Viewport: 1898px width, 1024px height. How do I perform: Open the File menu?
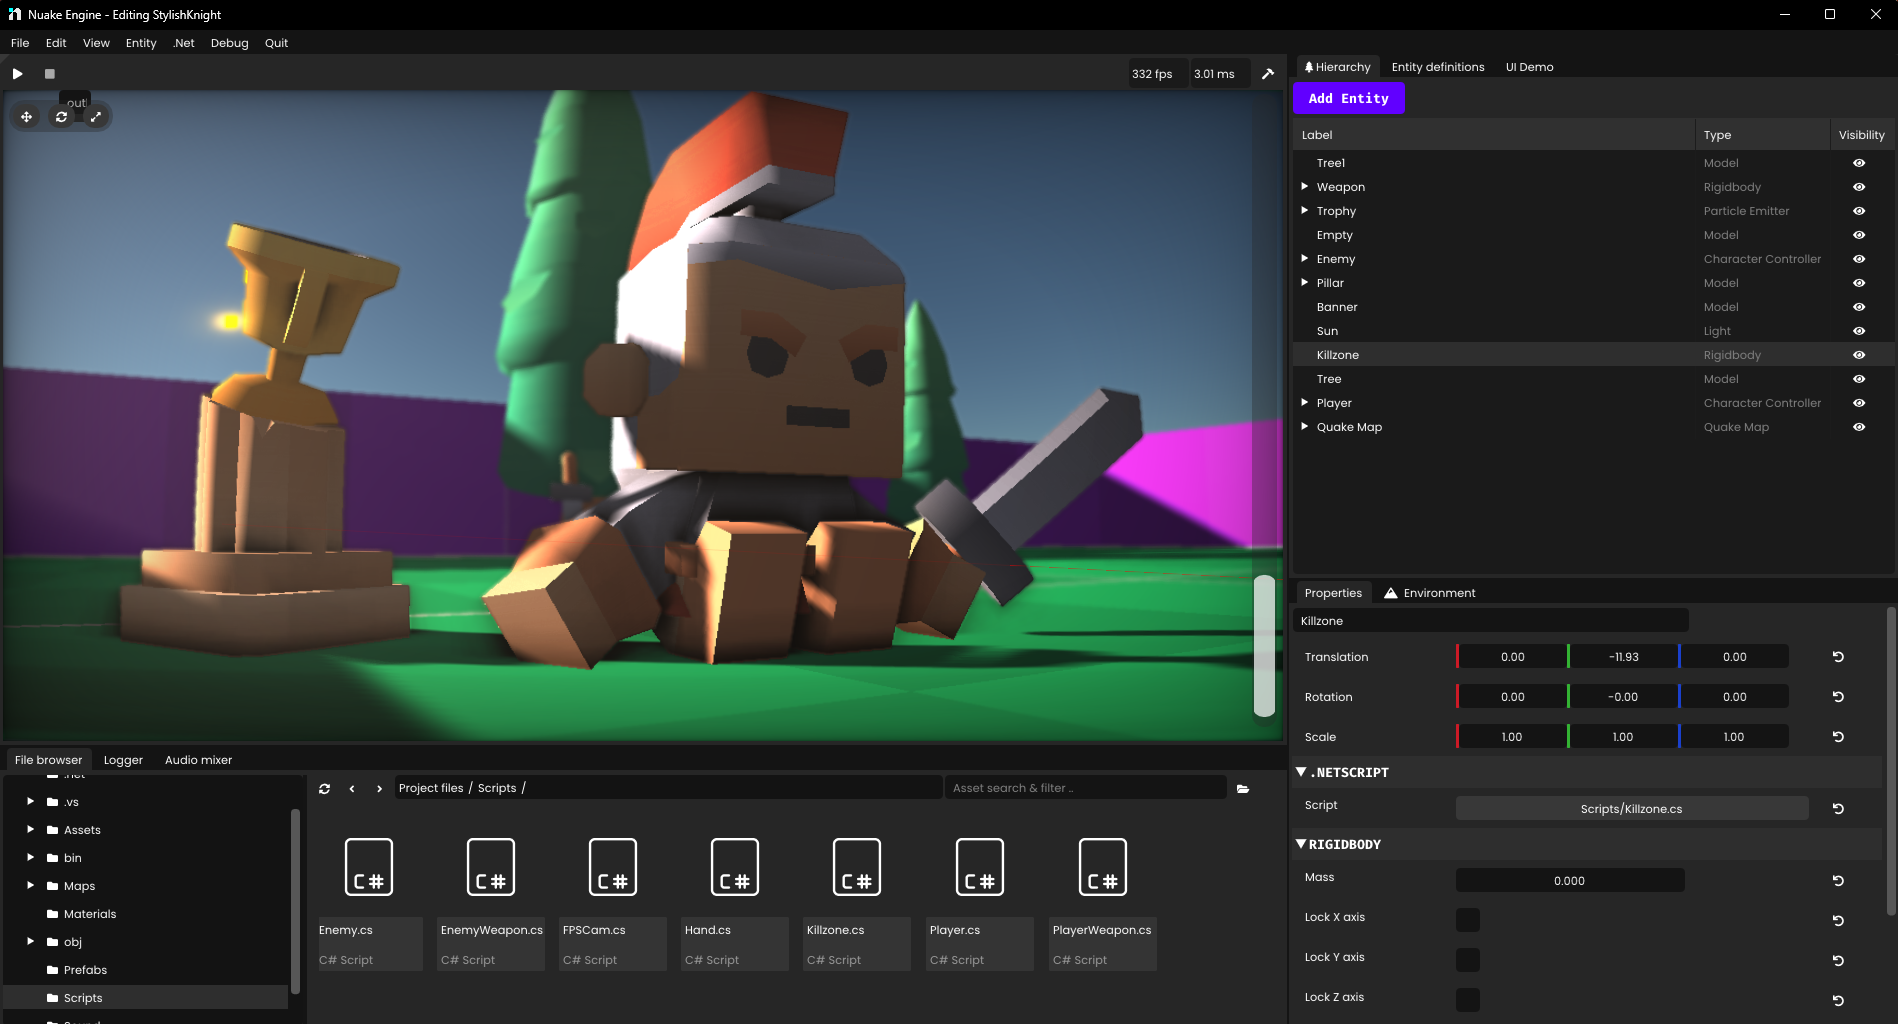point(20,43)
